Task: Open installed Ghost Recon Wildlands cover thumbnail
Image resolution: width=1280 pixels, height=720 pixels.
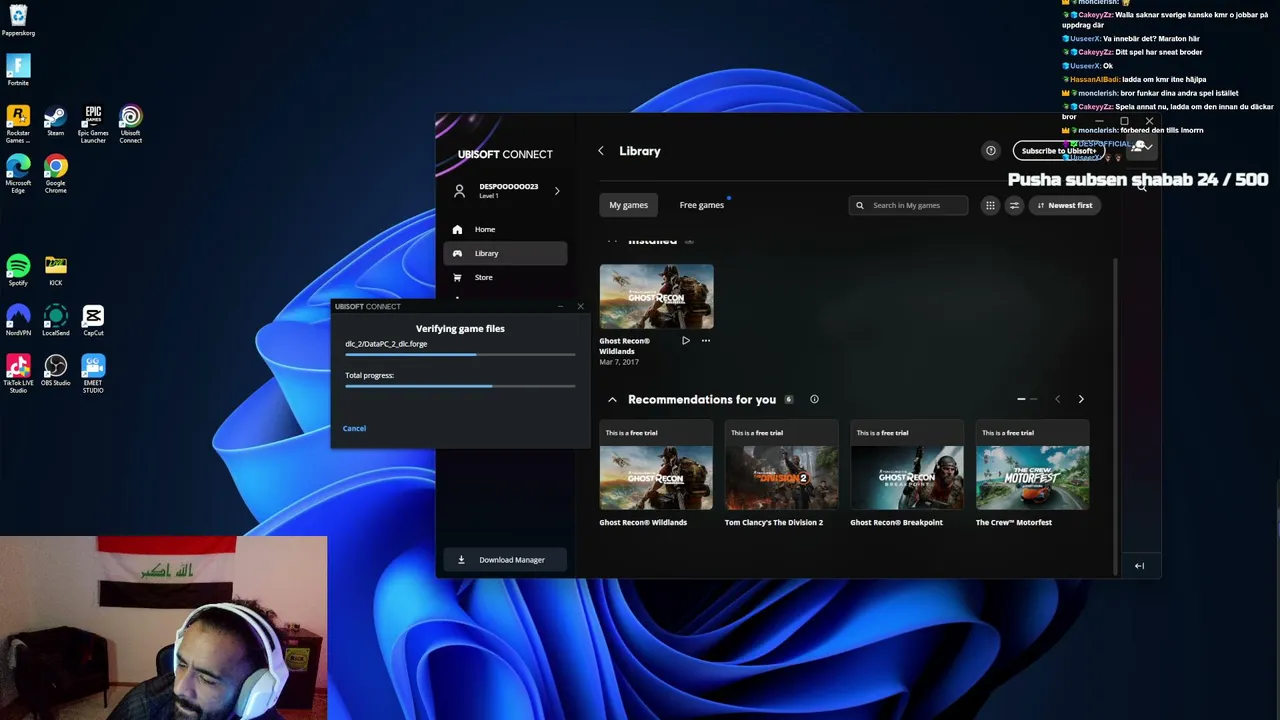Action: pyautogui.click(x=656, y=297)
